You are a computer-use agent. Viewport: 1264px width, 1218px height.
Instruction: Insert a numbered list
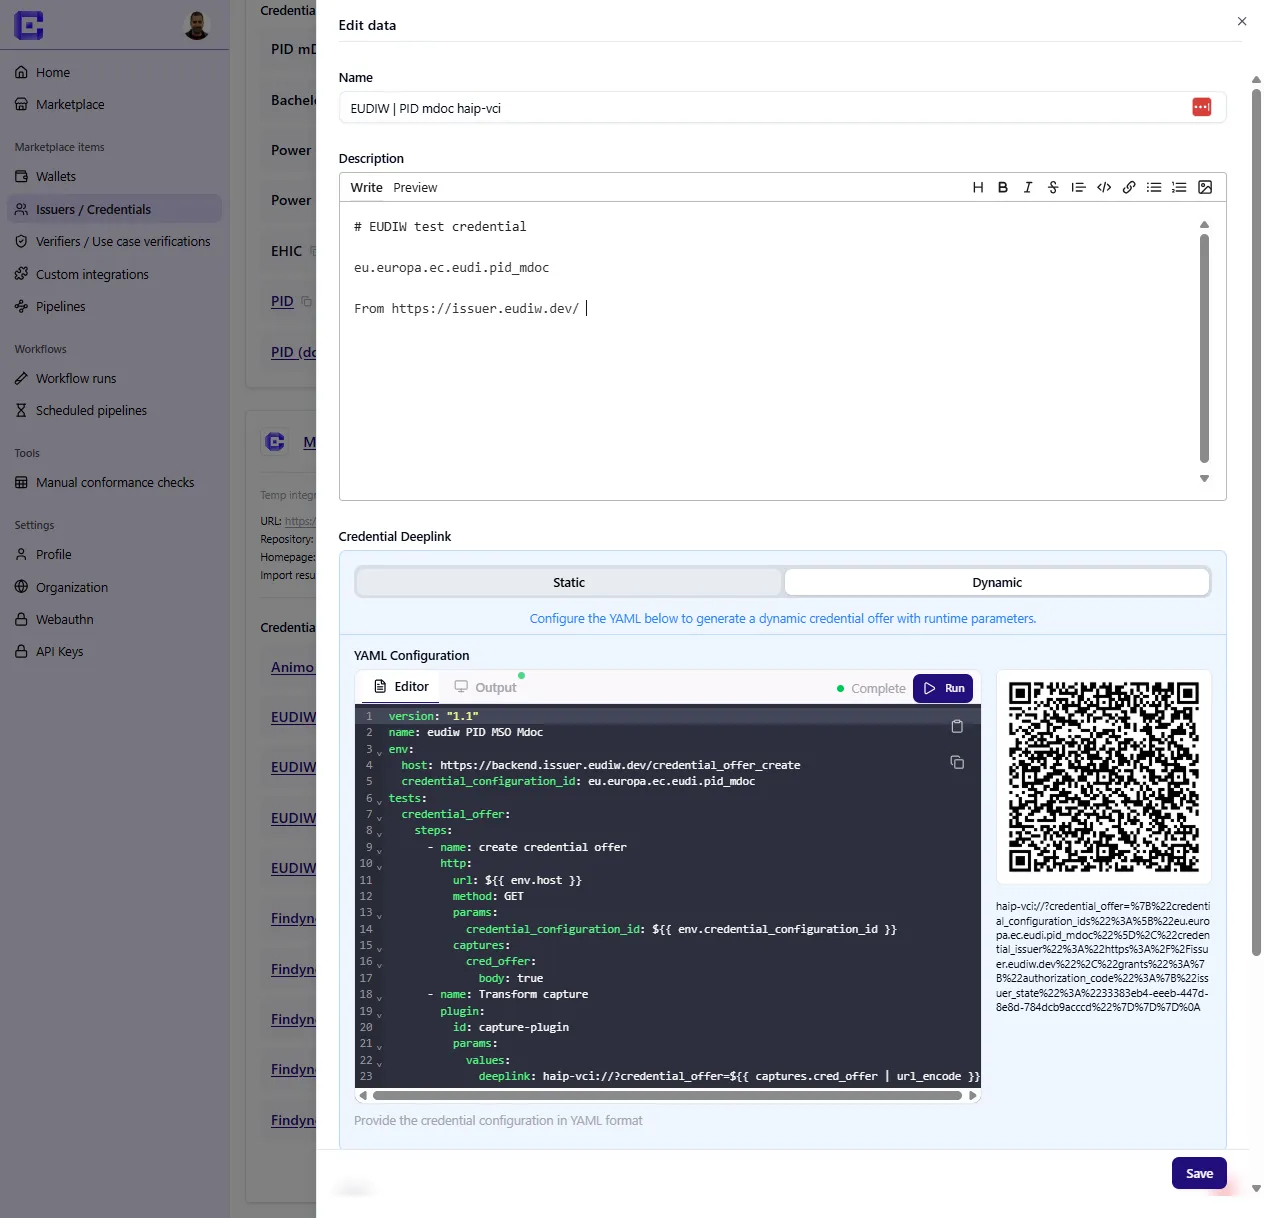click(1179, 187)
